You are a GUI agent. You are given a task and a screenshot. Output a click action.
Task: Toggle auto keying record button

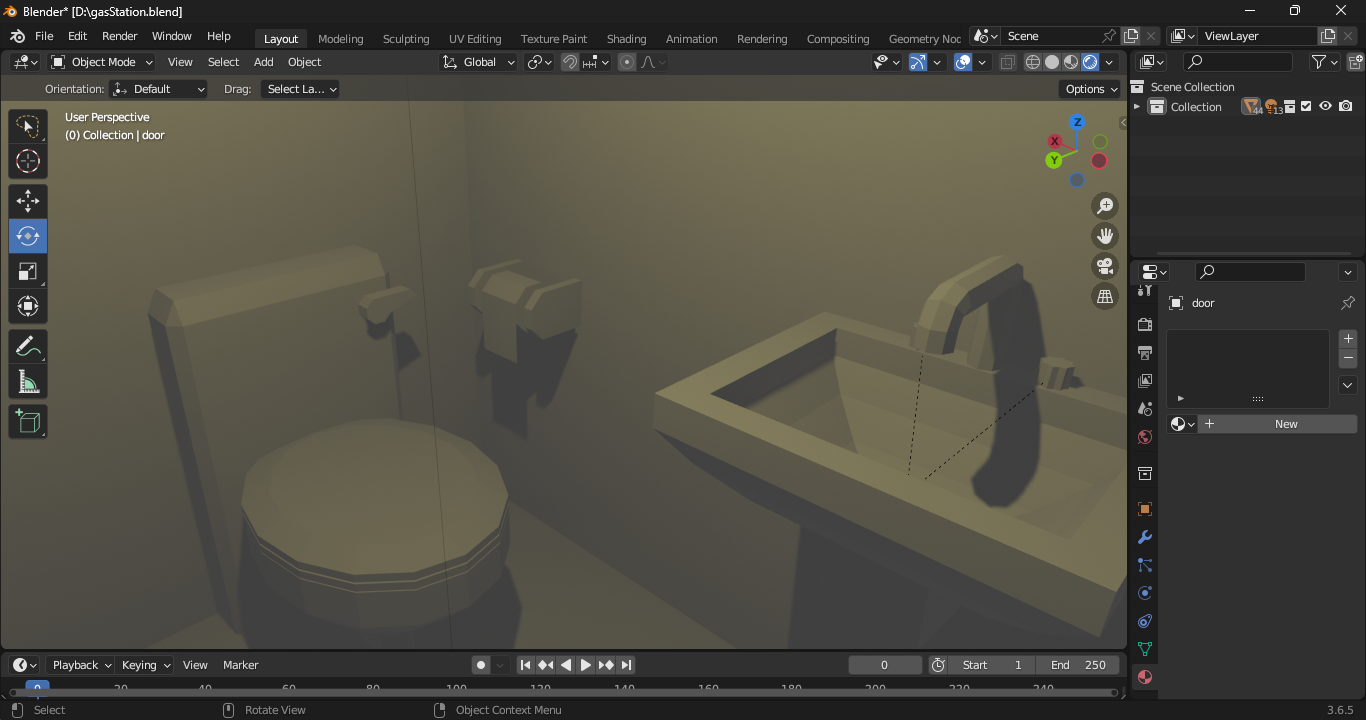point(481,665)
